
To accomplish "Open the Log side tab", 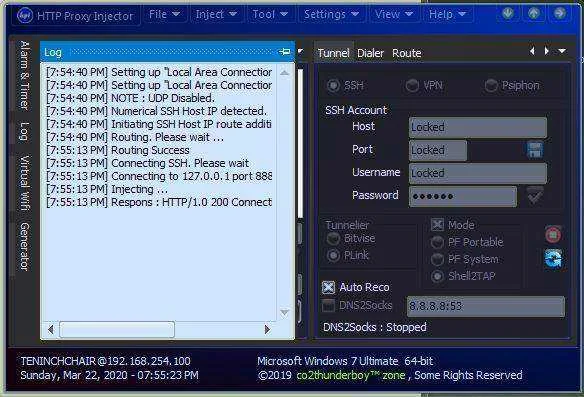I will [24, 131].
